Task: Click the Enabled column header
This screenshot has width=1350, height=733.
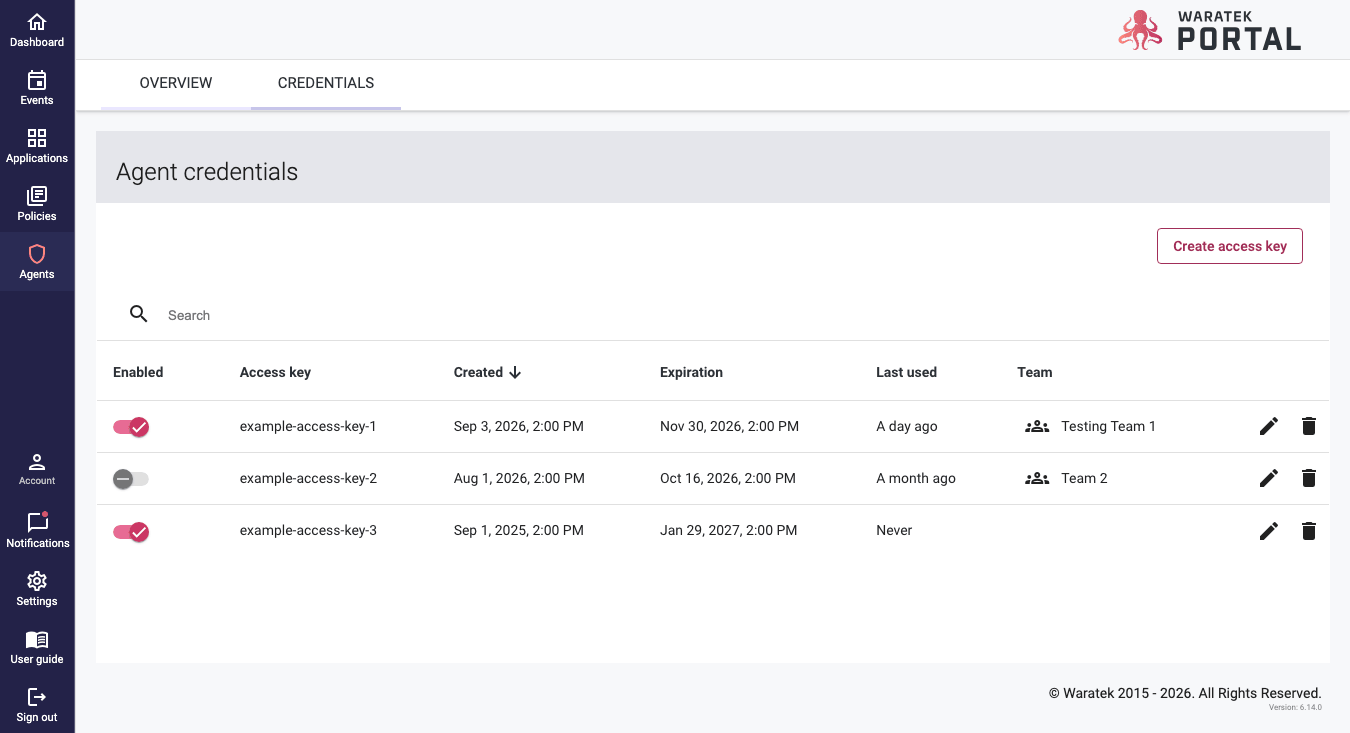Action: point(138,372)
